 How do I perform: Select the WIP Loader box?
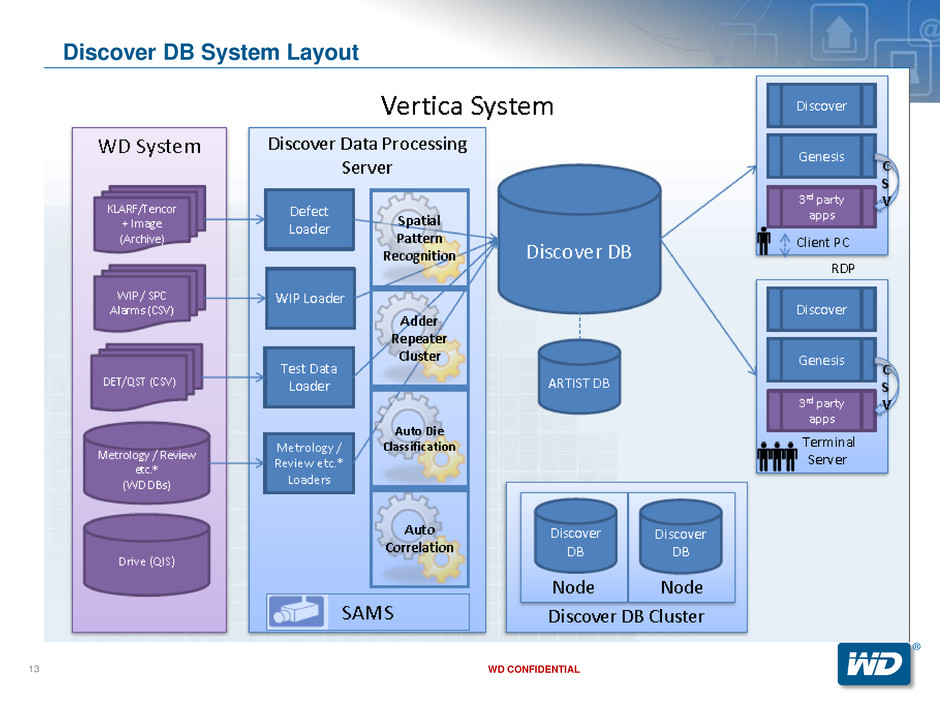309,298
